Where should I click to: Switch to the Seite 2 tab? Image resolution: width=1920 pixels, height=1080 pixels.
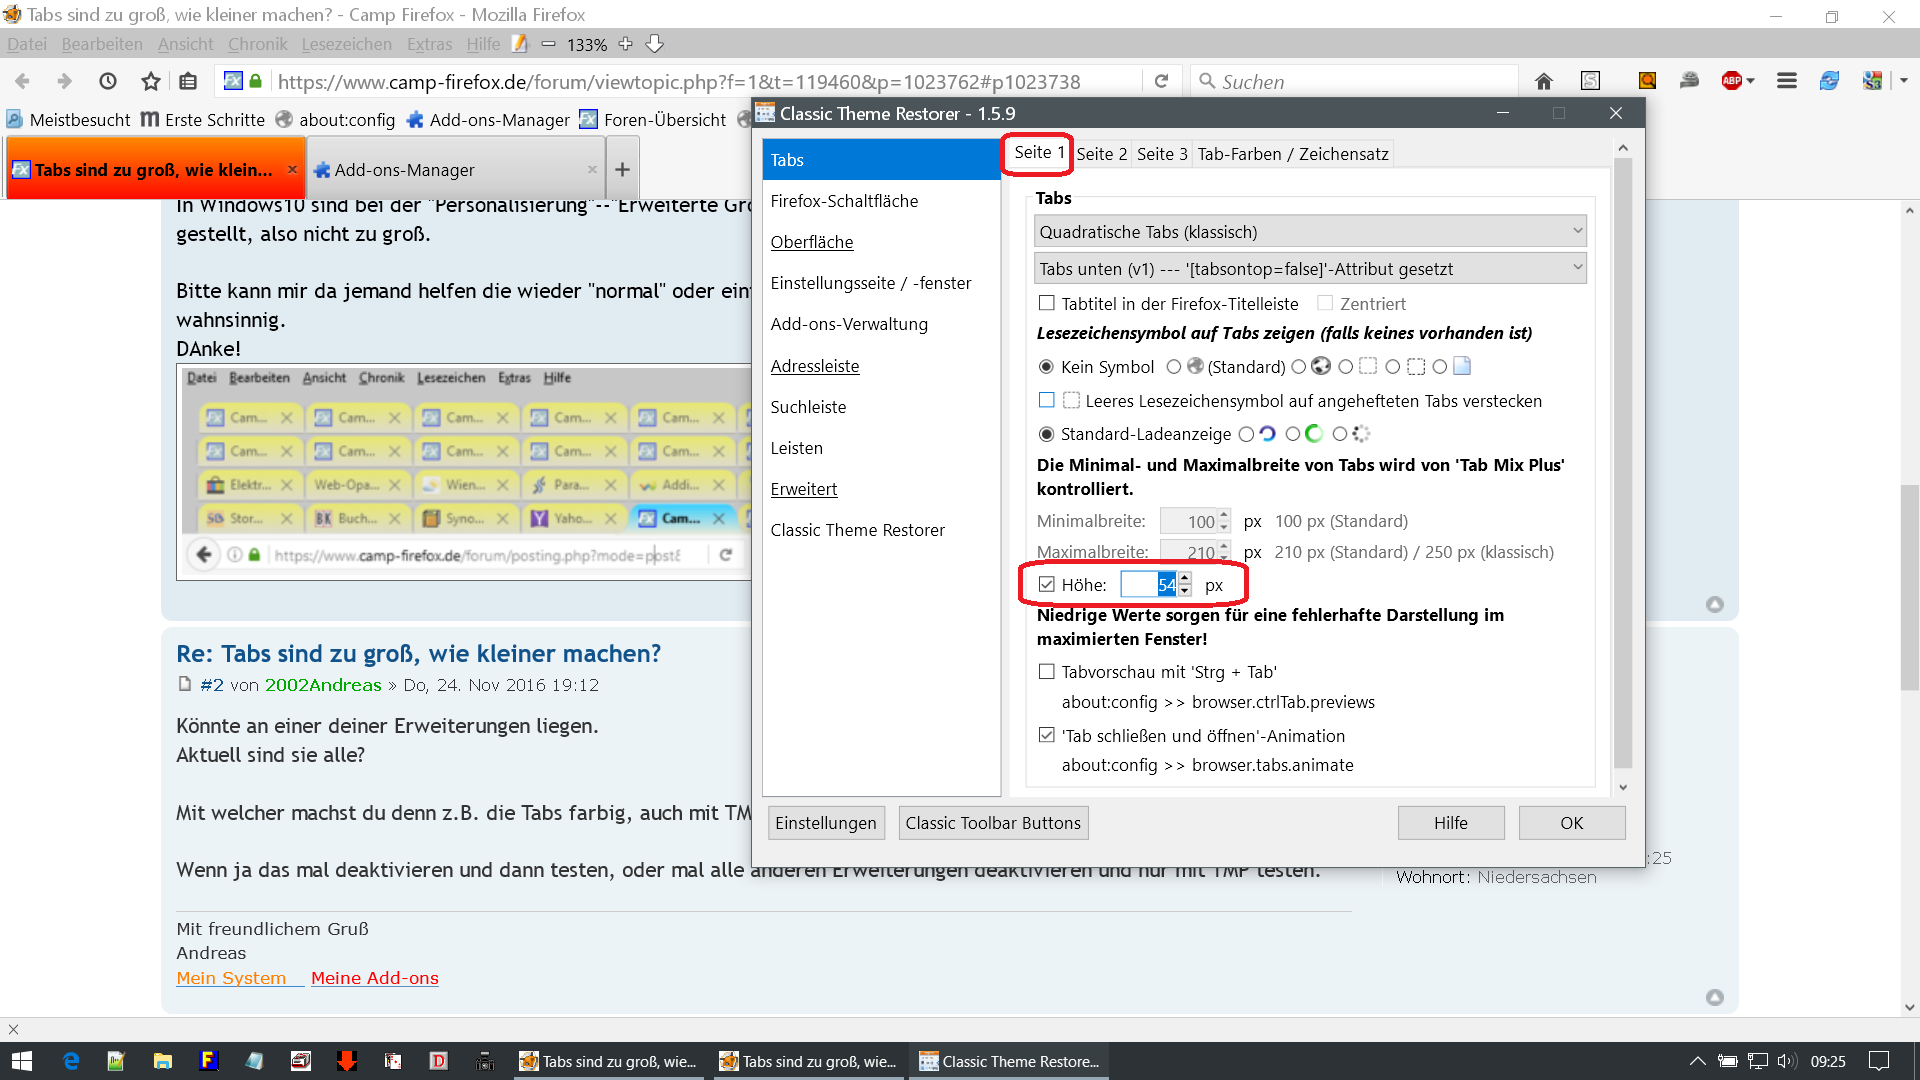1101,154
